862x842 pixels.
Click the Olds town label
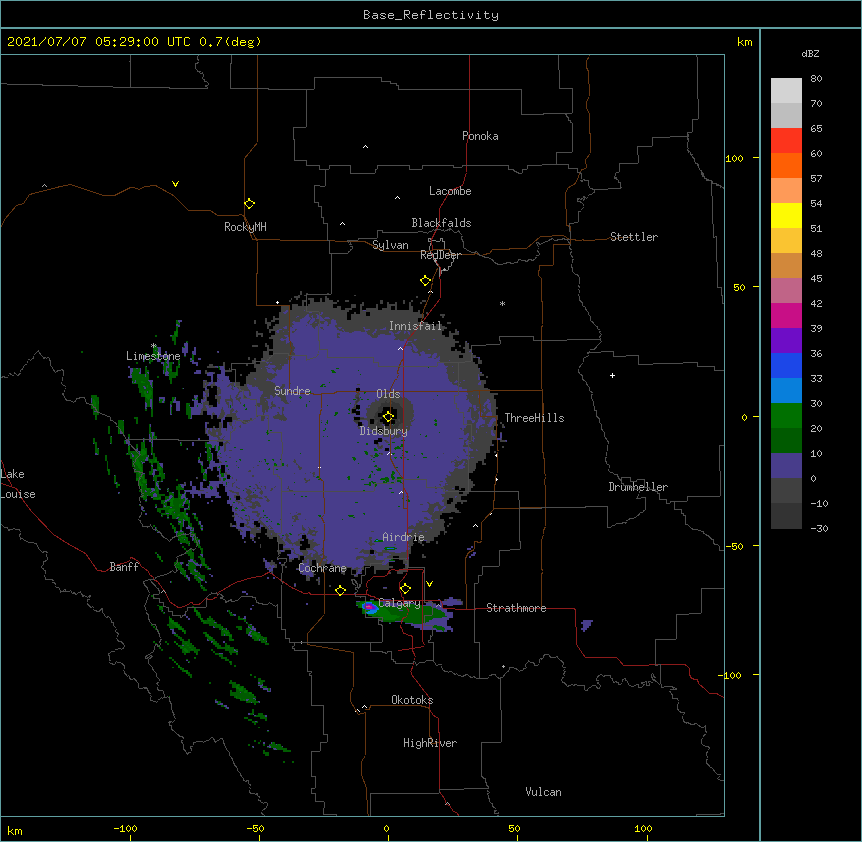(388, 394)
